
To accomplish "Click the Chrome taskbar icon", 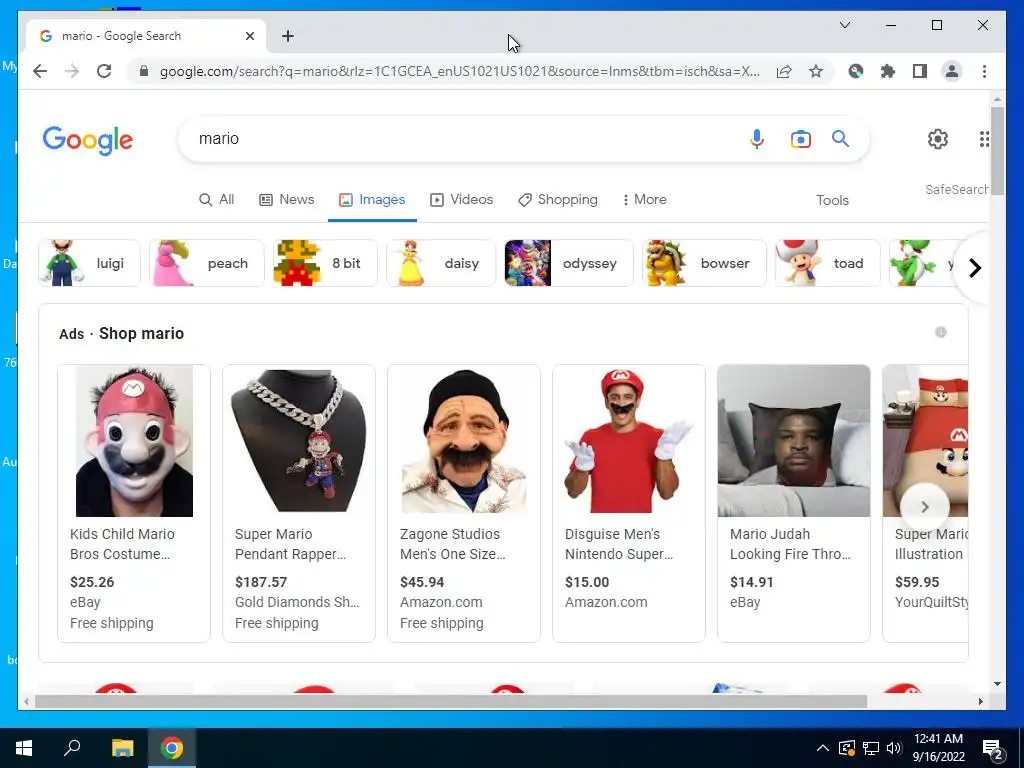I will (x=172, y=748).
